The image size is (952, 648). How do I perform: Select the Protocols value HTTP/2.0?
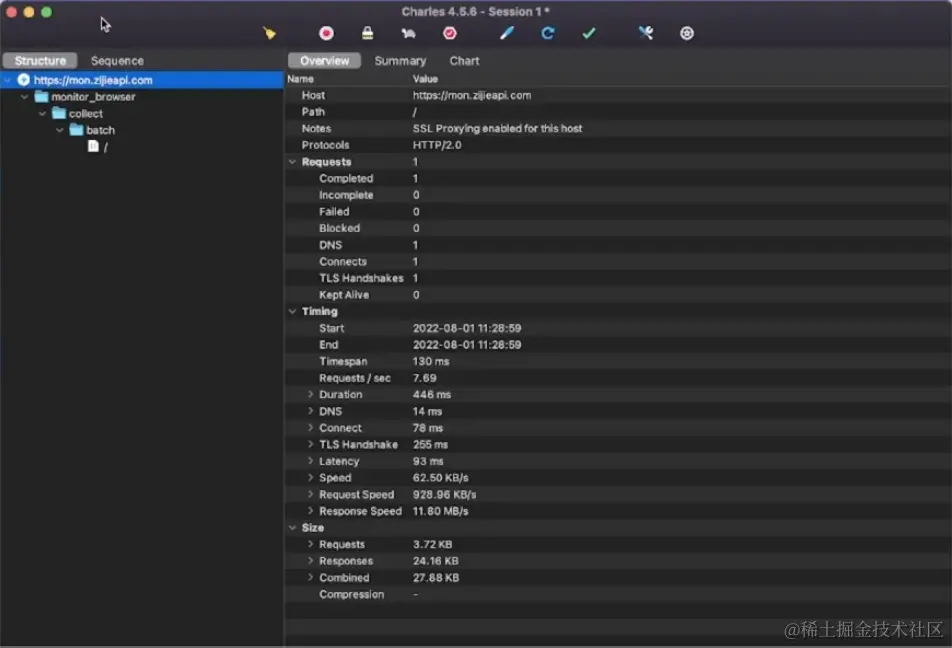437,145
